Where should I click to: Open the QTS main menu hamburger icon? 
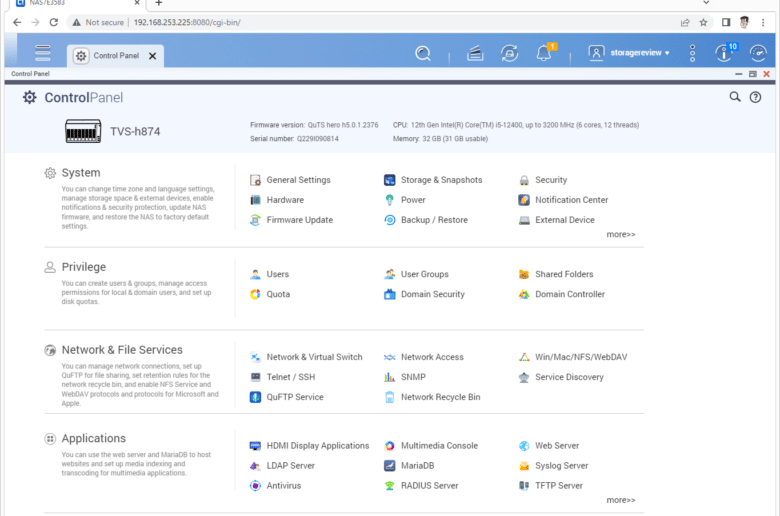pos(43,53)
